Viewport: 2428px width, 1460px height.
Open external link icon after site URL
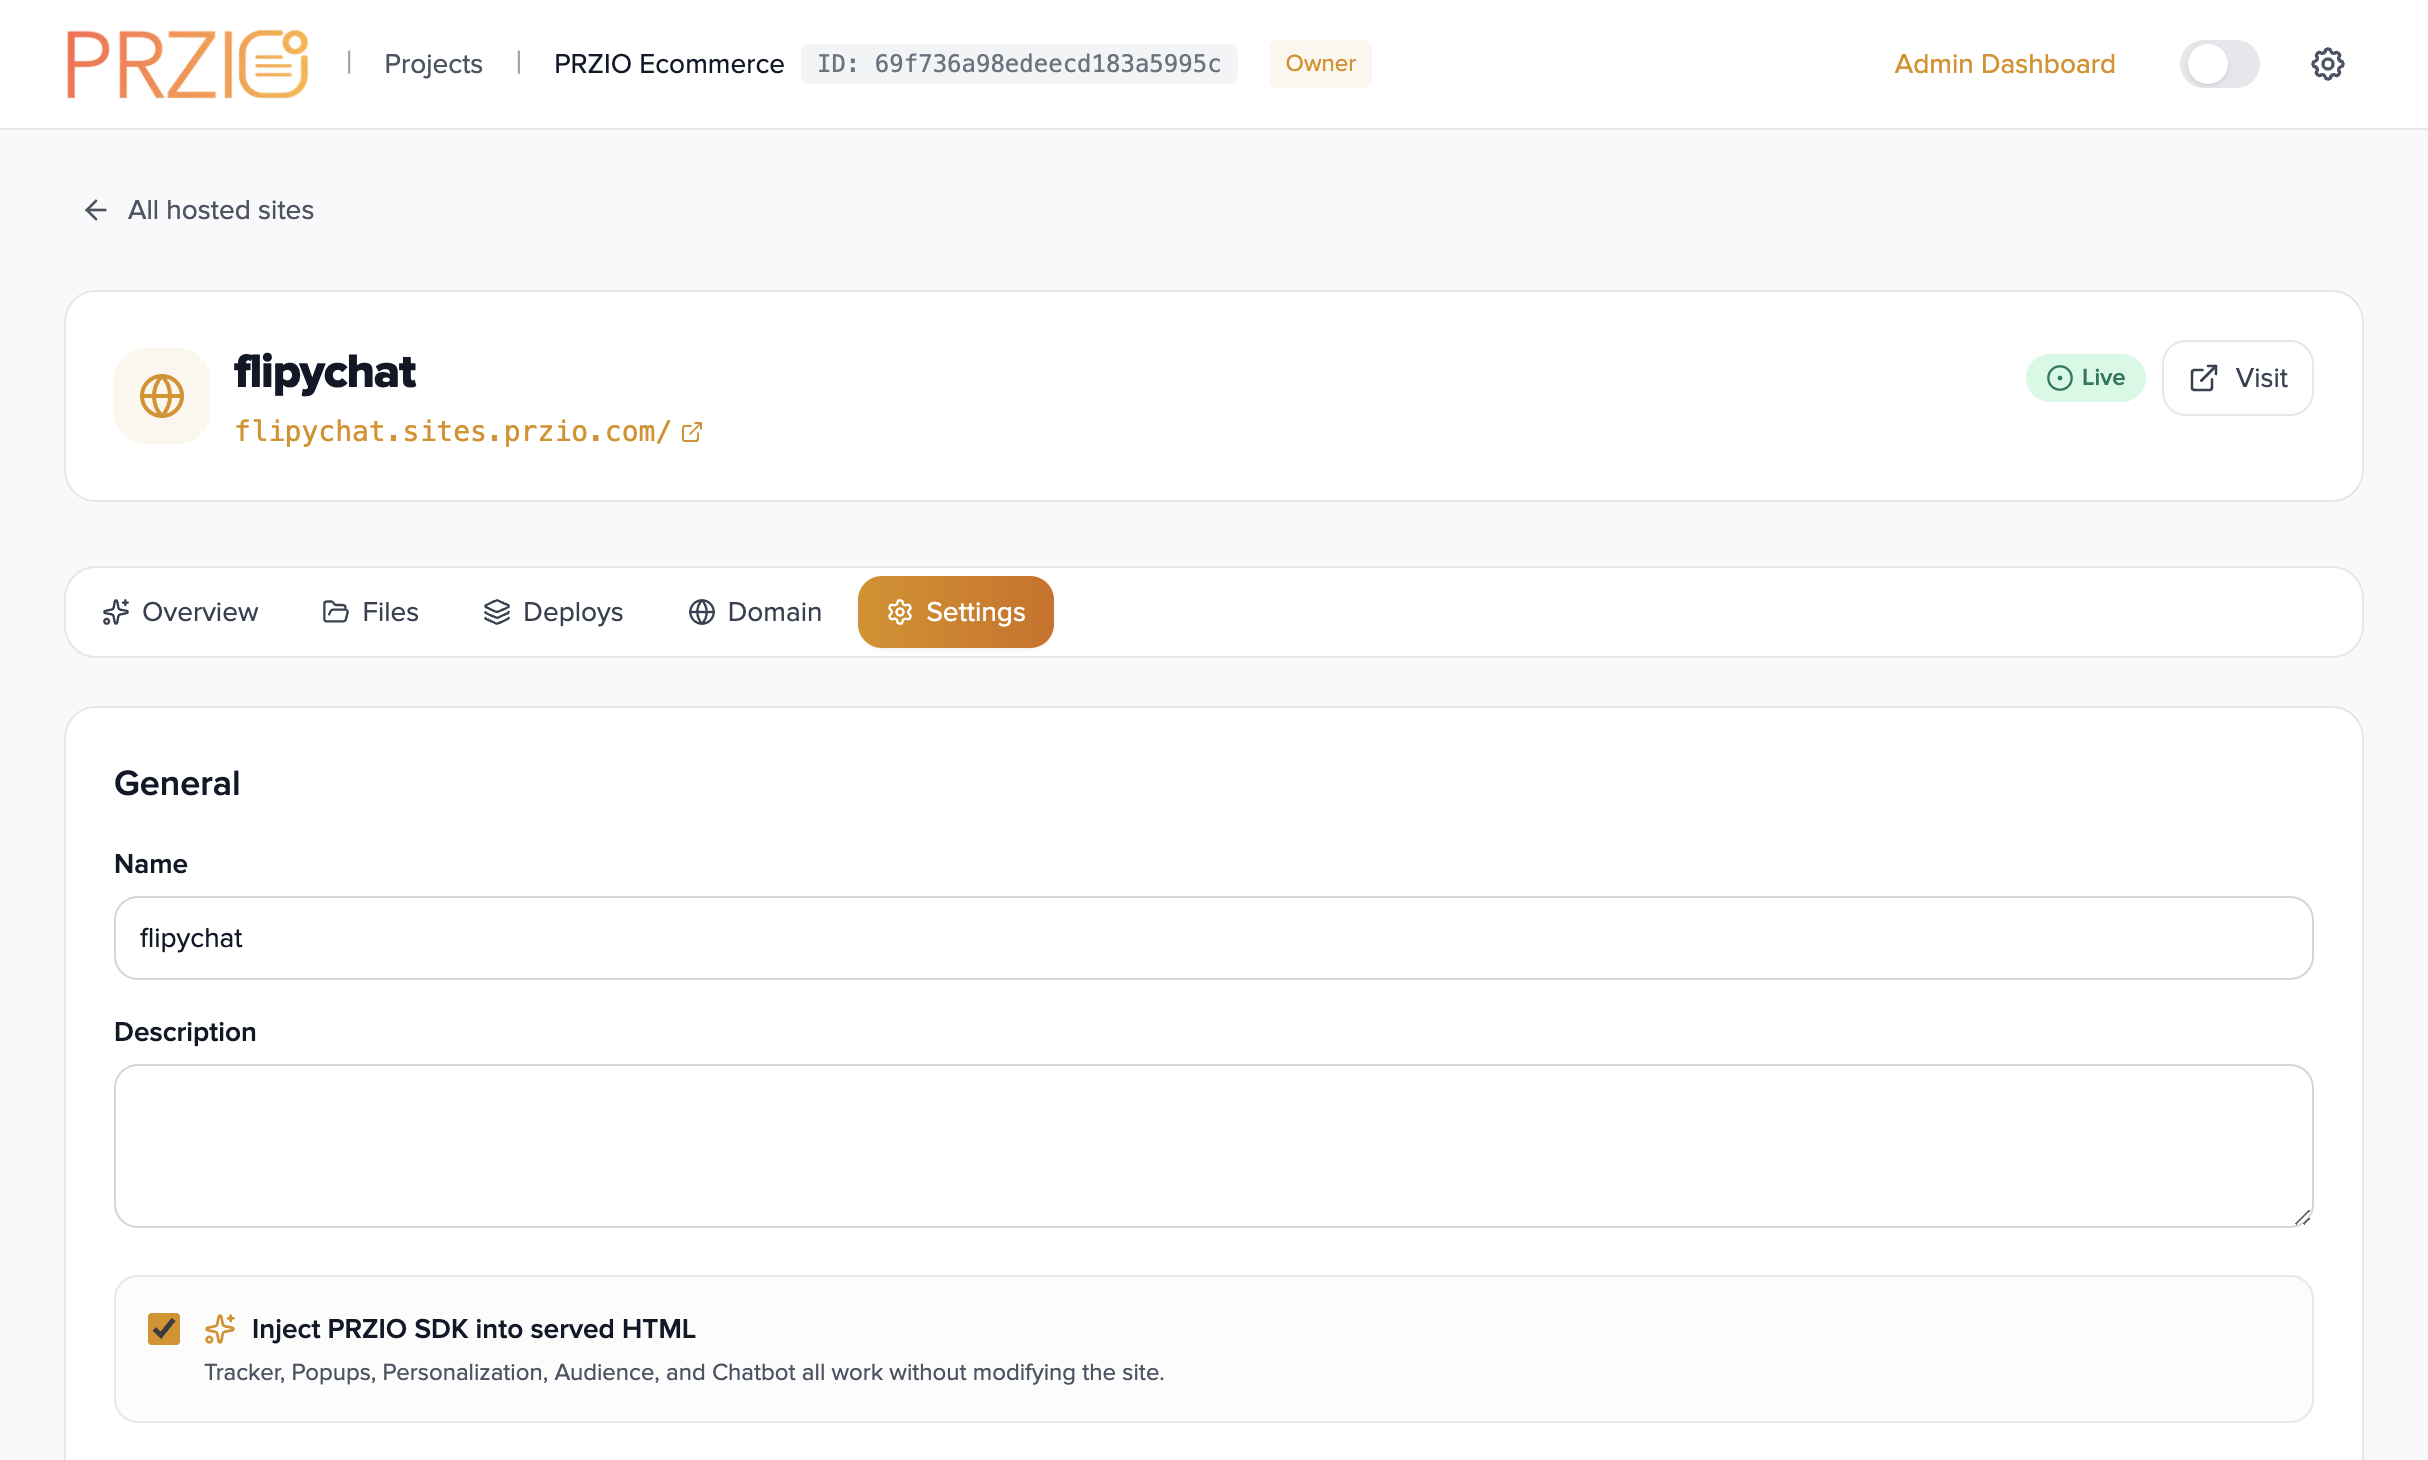coord(692,432)
